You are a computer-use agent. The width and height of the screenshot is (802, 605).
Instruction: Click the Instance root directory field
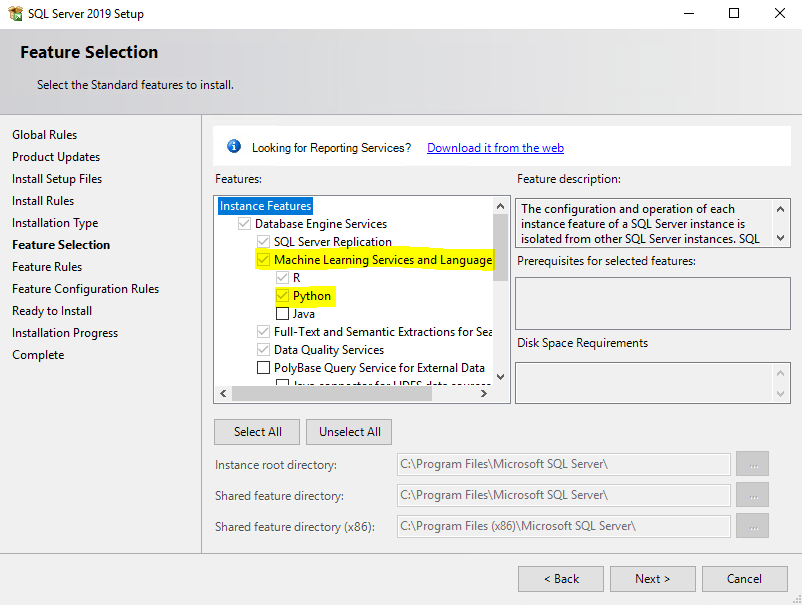coord(564,464)
